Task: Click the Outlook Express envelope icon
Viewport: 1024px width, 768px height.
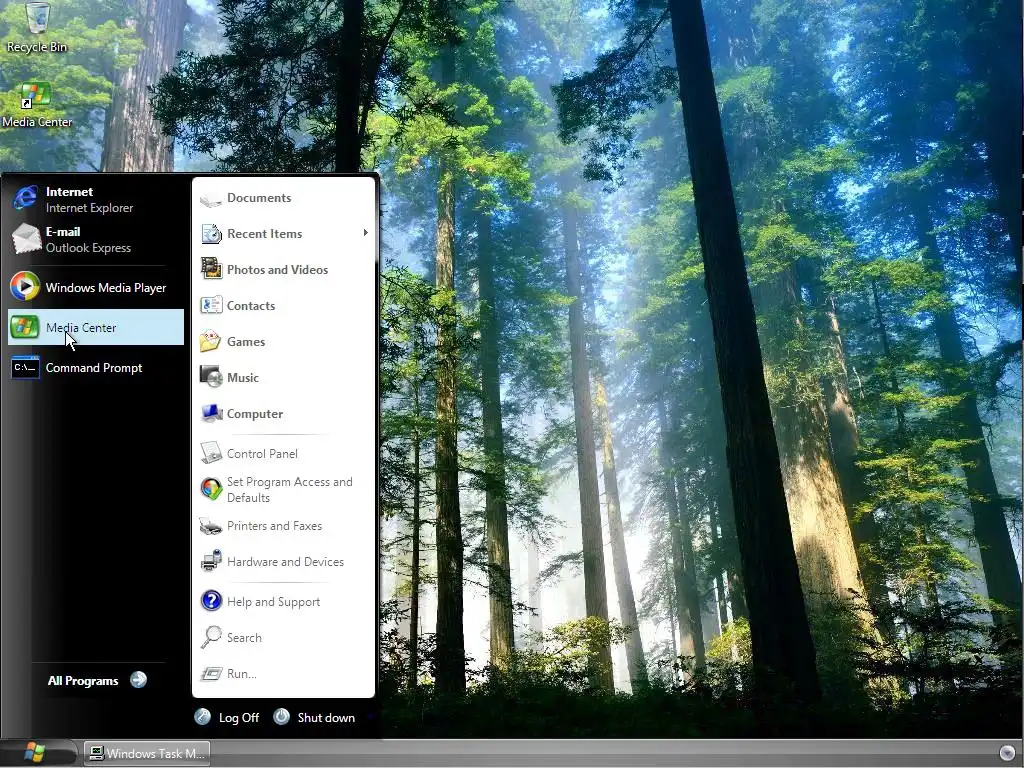Action: [26, 238]
